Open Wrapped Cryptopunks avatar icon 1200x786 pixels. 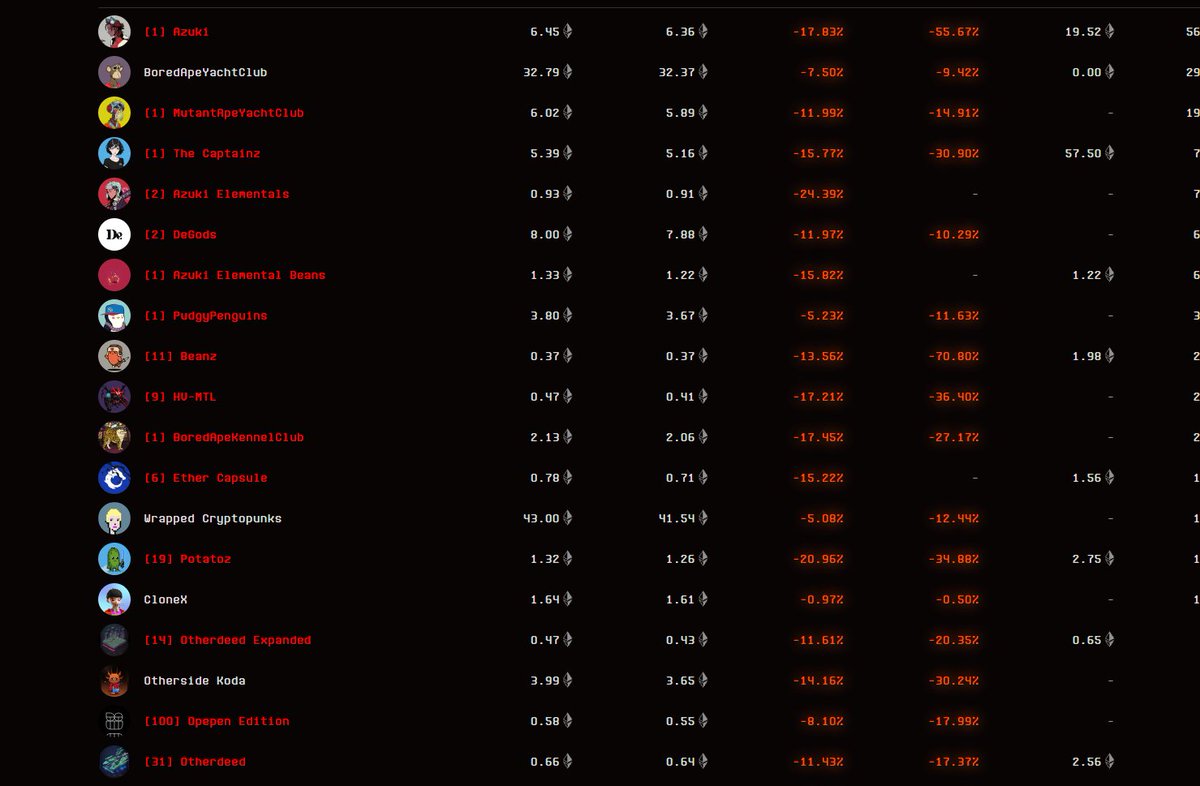(x=114, y=518)
